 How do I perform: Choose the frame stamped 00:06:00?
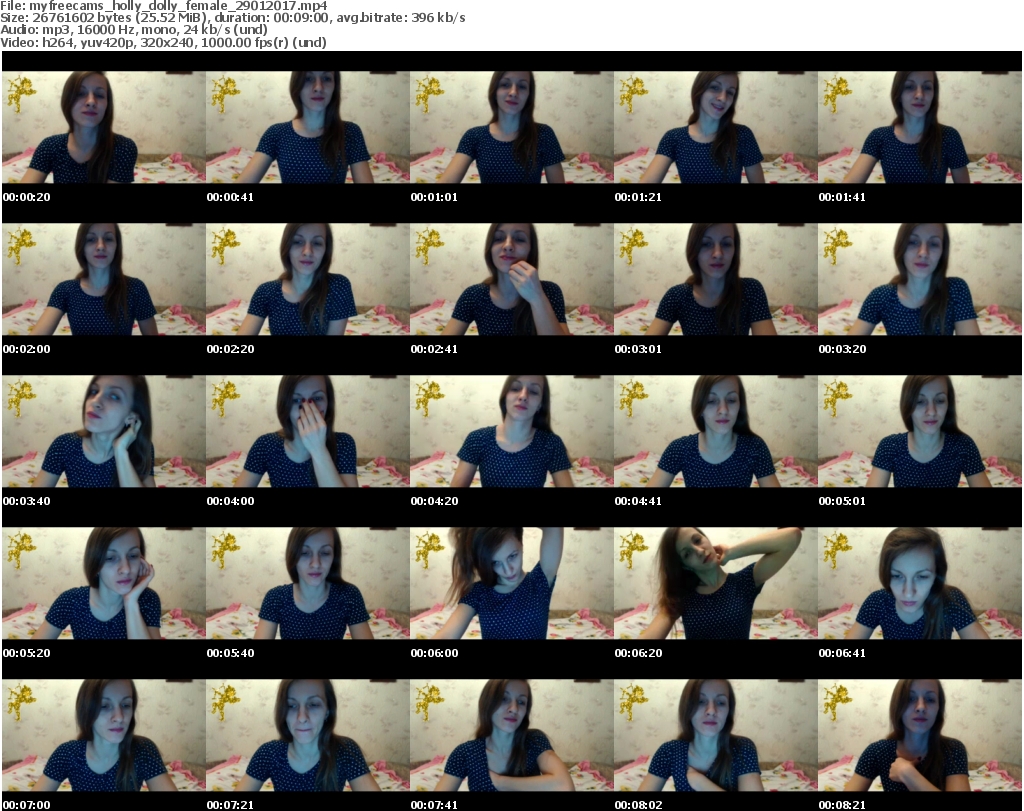[x=512, y=583]
